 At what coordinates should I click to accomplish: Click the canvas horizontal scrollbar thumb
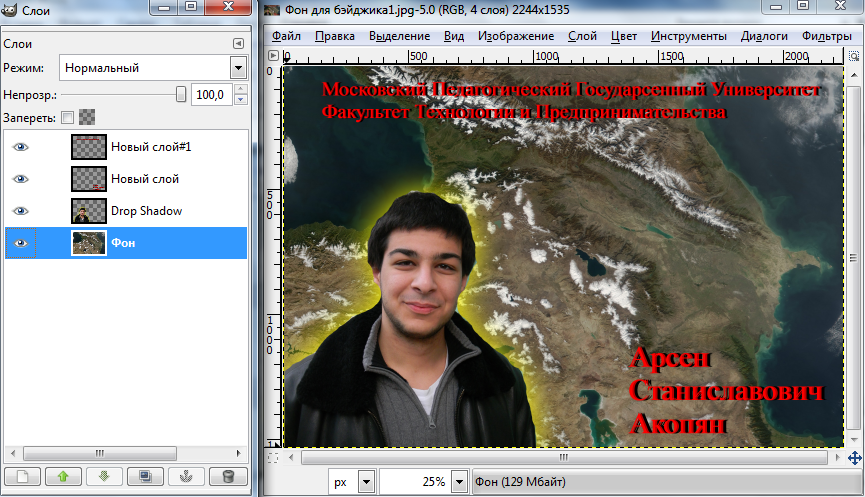(x=564, y=457)
